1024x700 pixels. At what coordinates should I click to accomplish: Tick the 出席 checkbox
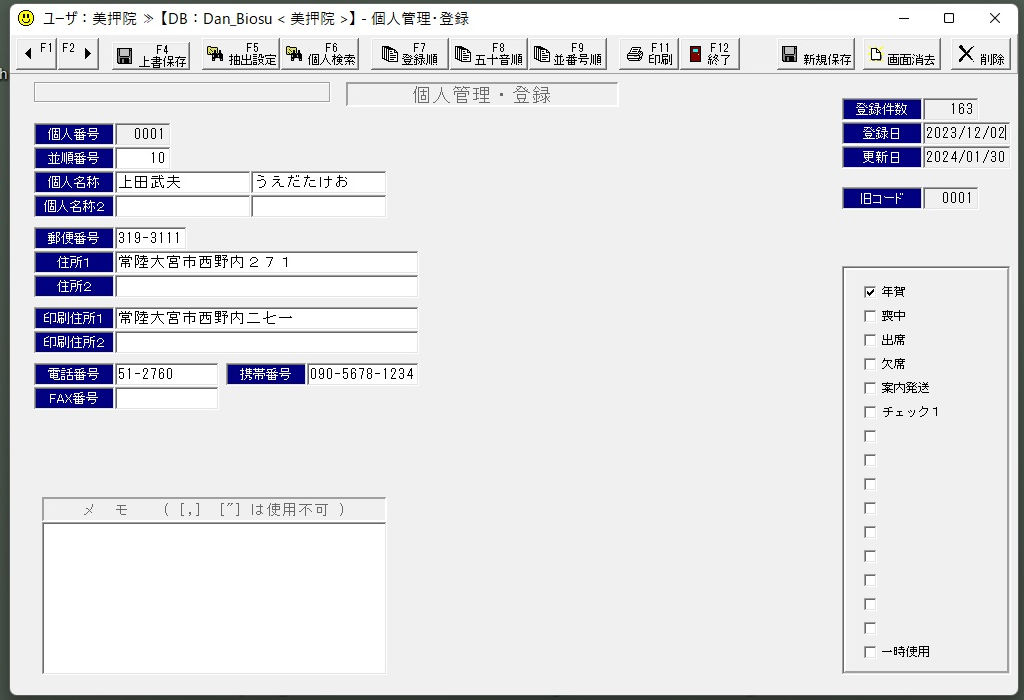(x=870, y=340)
